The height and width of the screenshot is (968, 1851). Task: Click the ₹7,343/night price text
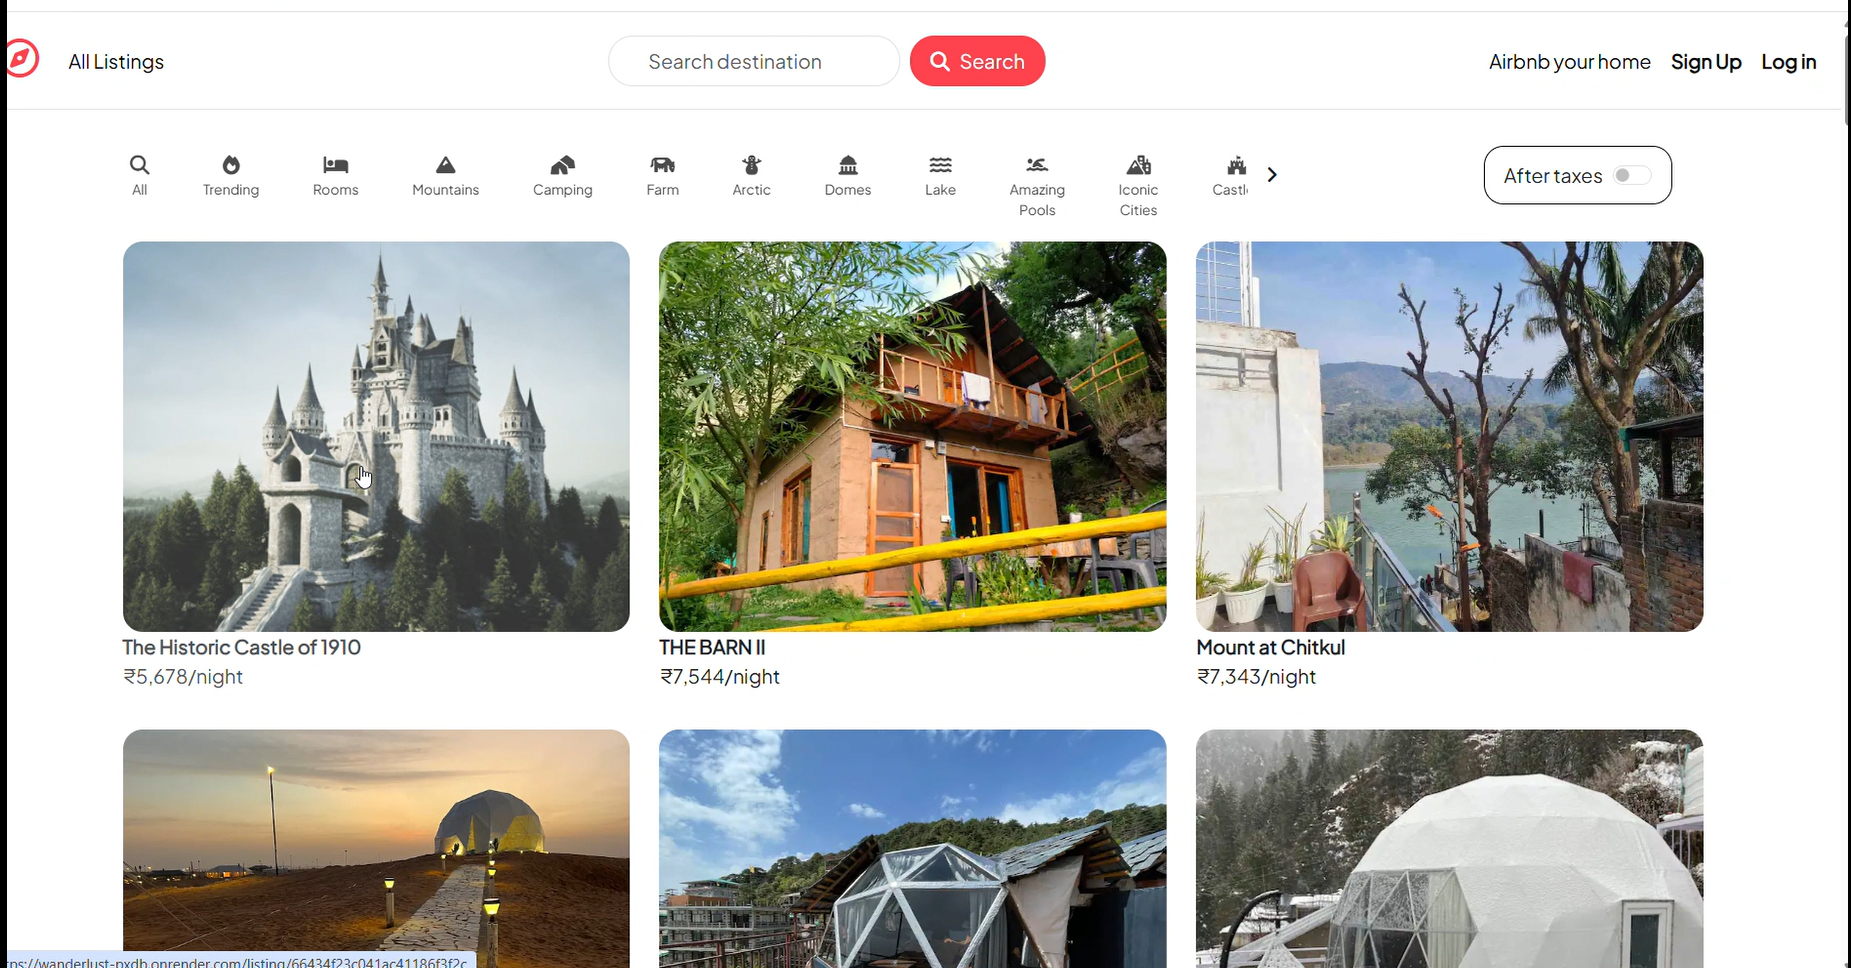pos(1256,677)
